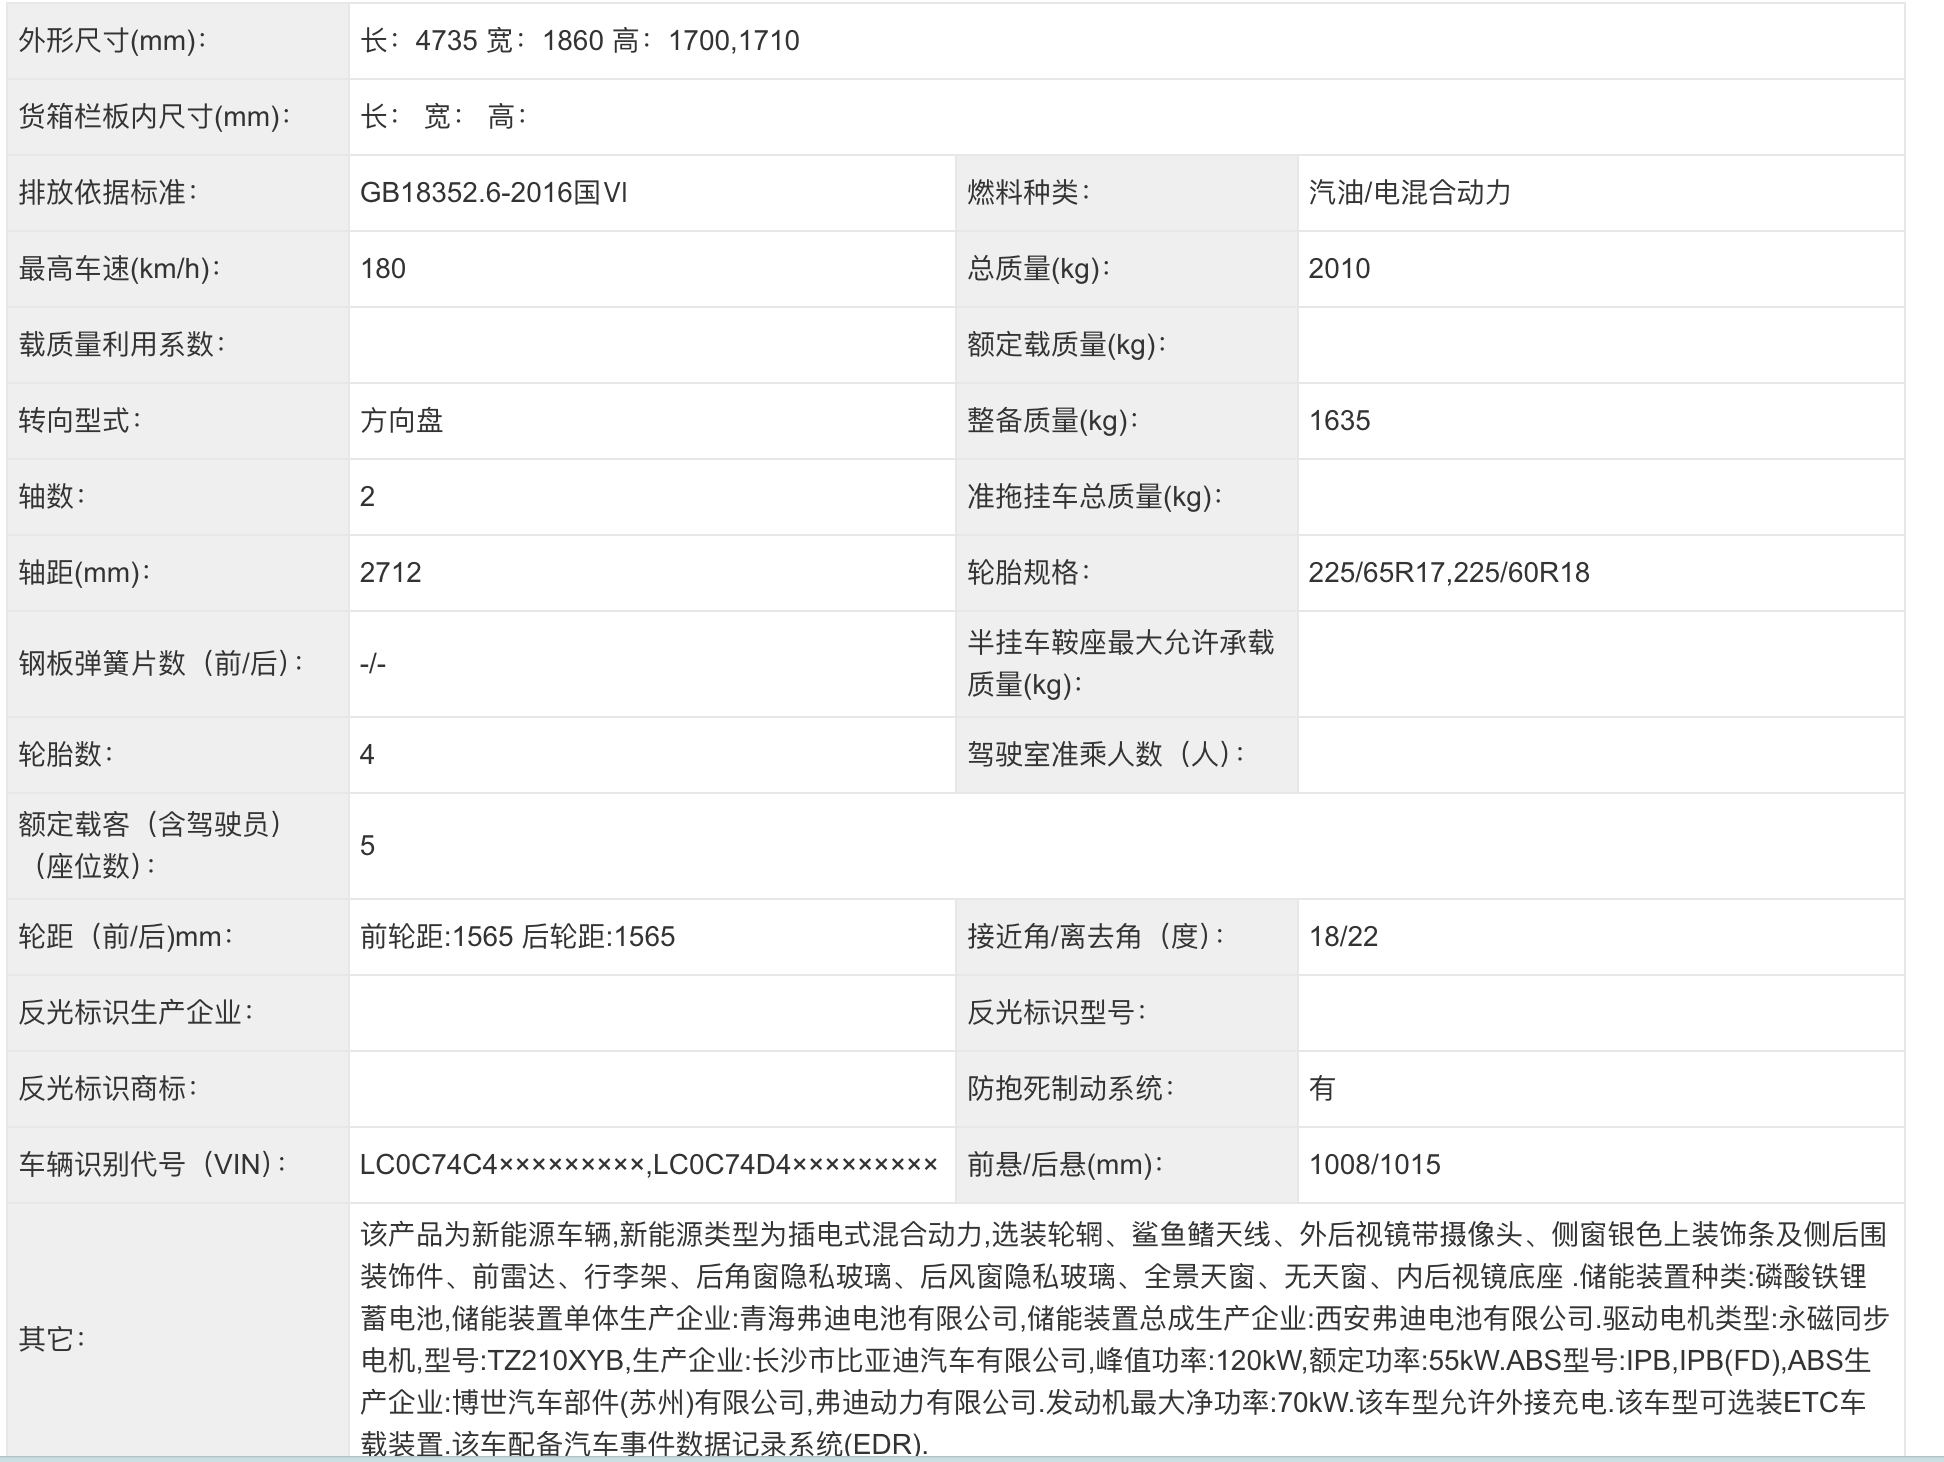Click the 反光标识生产企业 label
Viewport: 1944px width, 1462px height.
click(x=136, y=1013)
